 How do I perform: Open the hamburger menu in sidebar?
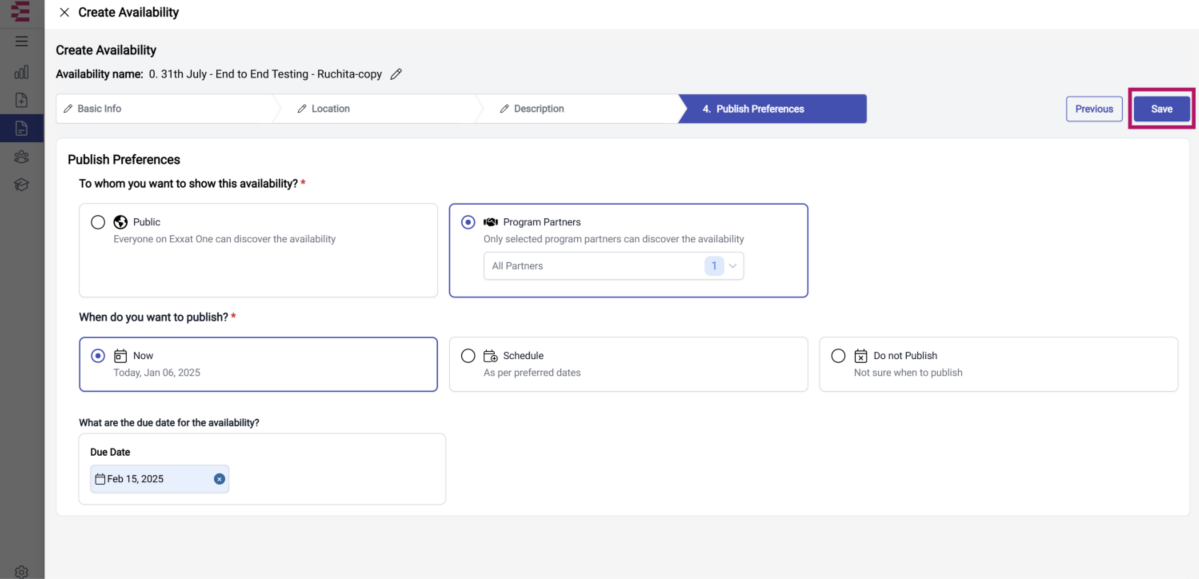click(21, 41)
